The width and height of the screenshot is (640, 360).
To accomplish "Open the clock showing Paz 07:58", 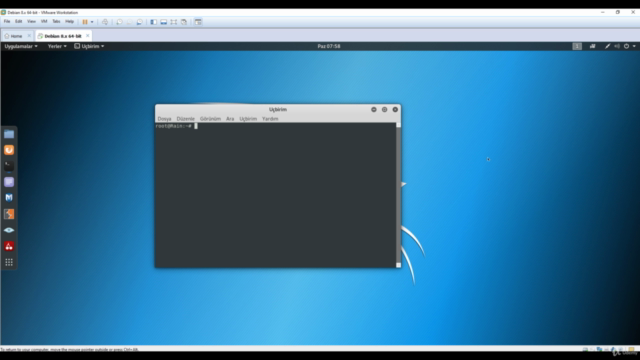I will pyautogui.click(x=329, y=46).
